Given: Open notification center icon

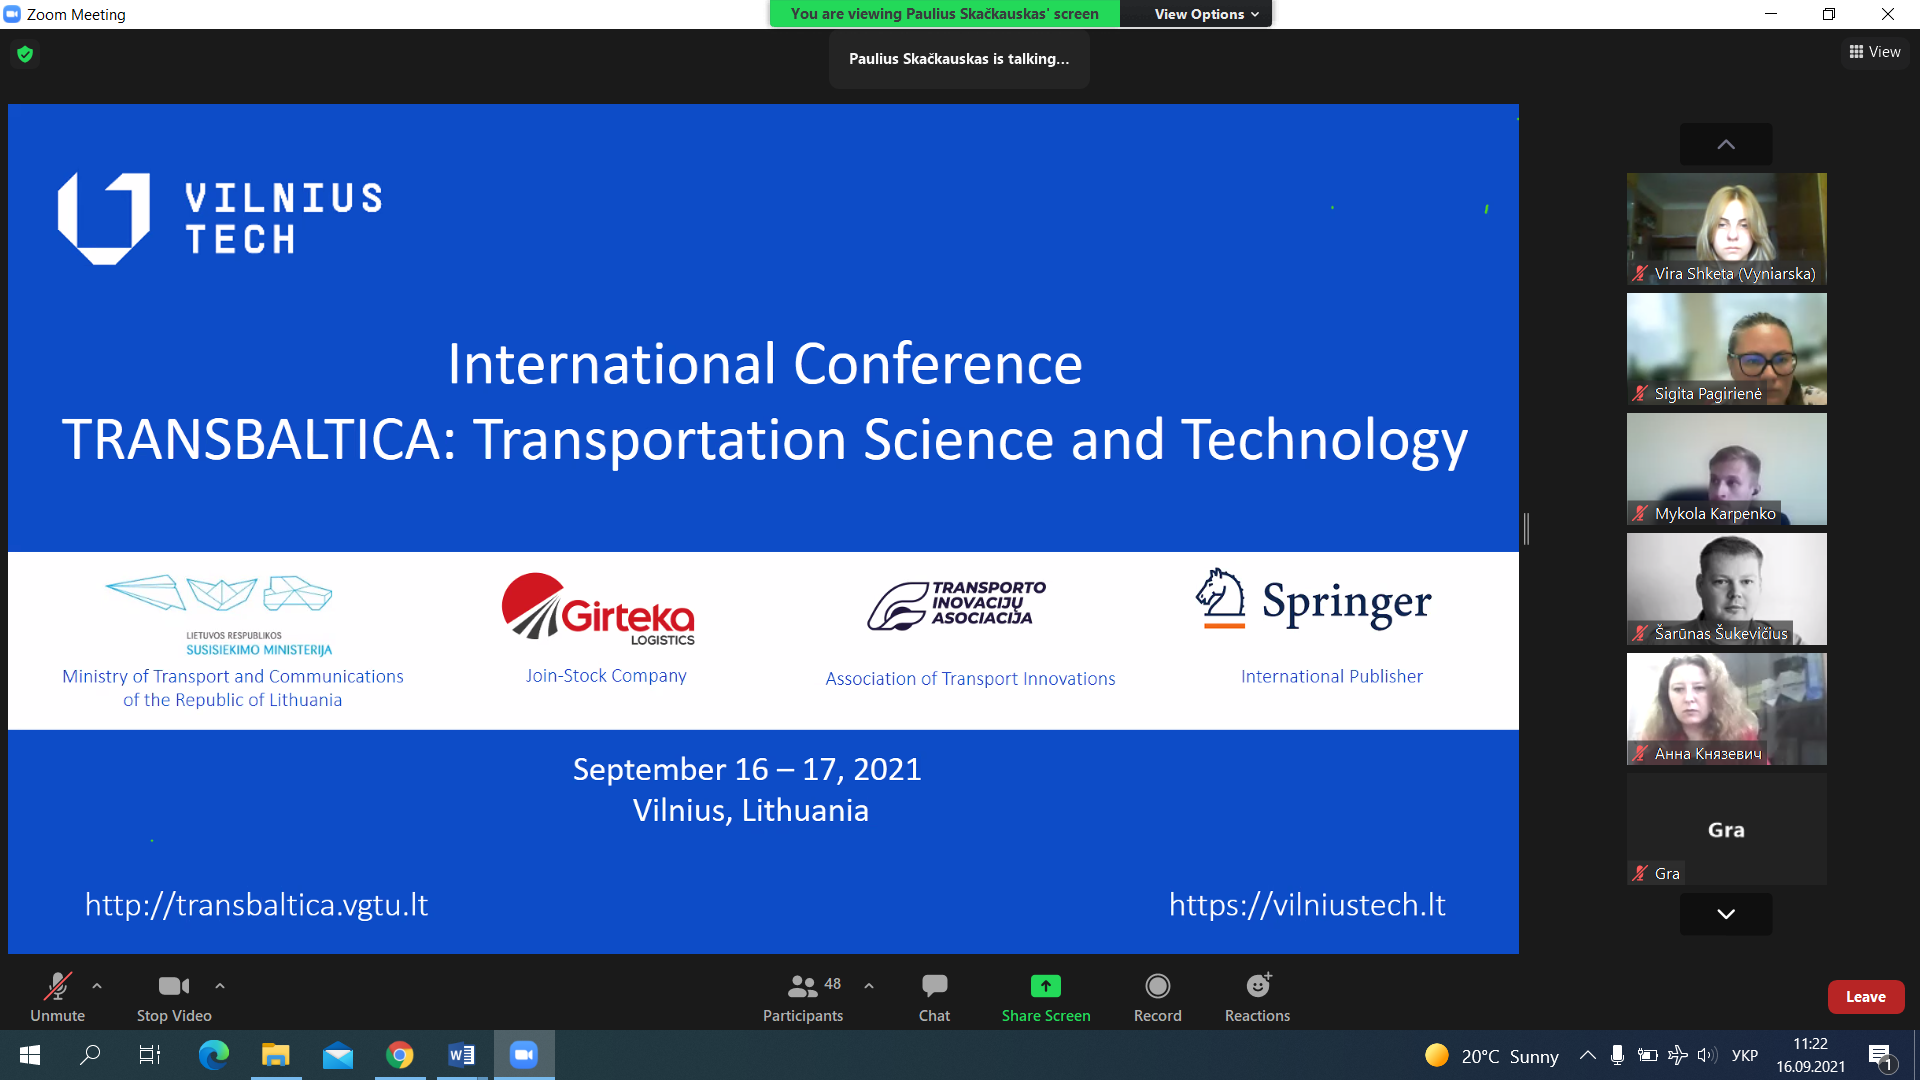Looking at the screenshot, I should [1881, 1056].
